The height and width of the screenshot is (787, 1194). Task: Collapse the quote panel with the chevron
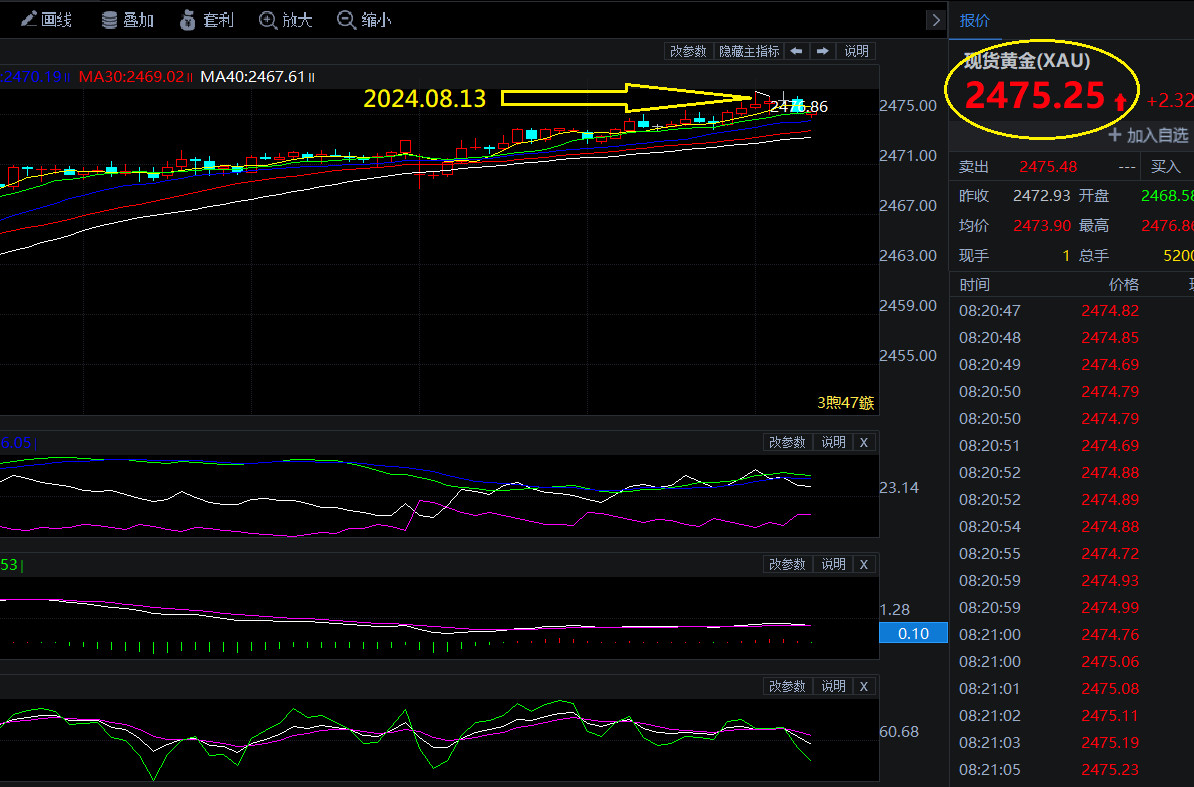click(935, 19)
